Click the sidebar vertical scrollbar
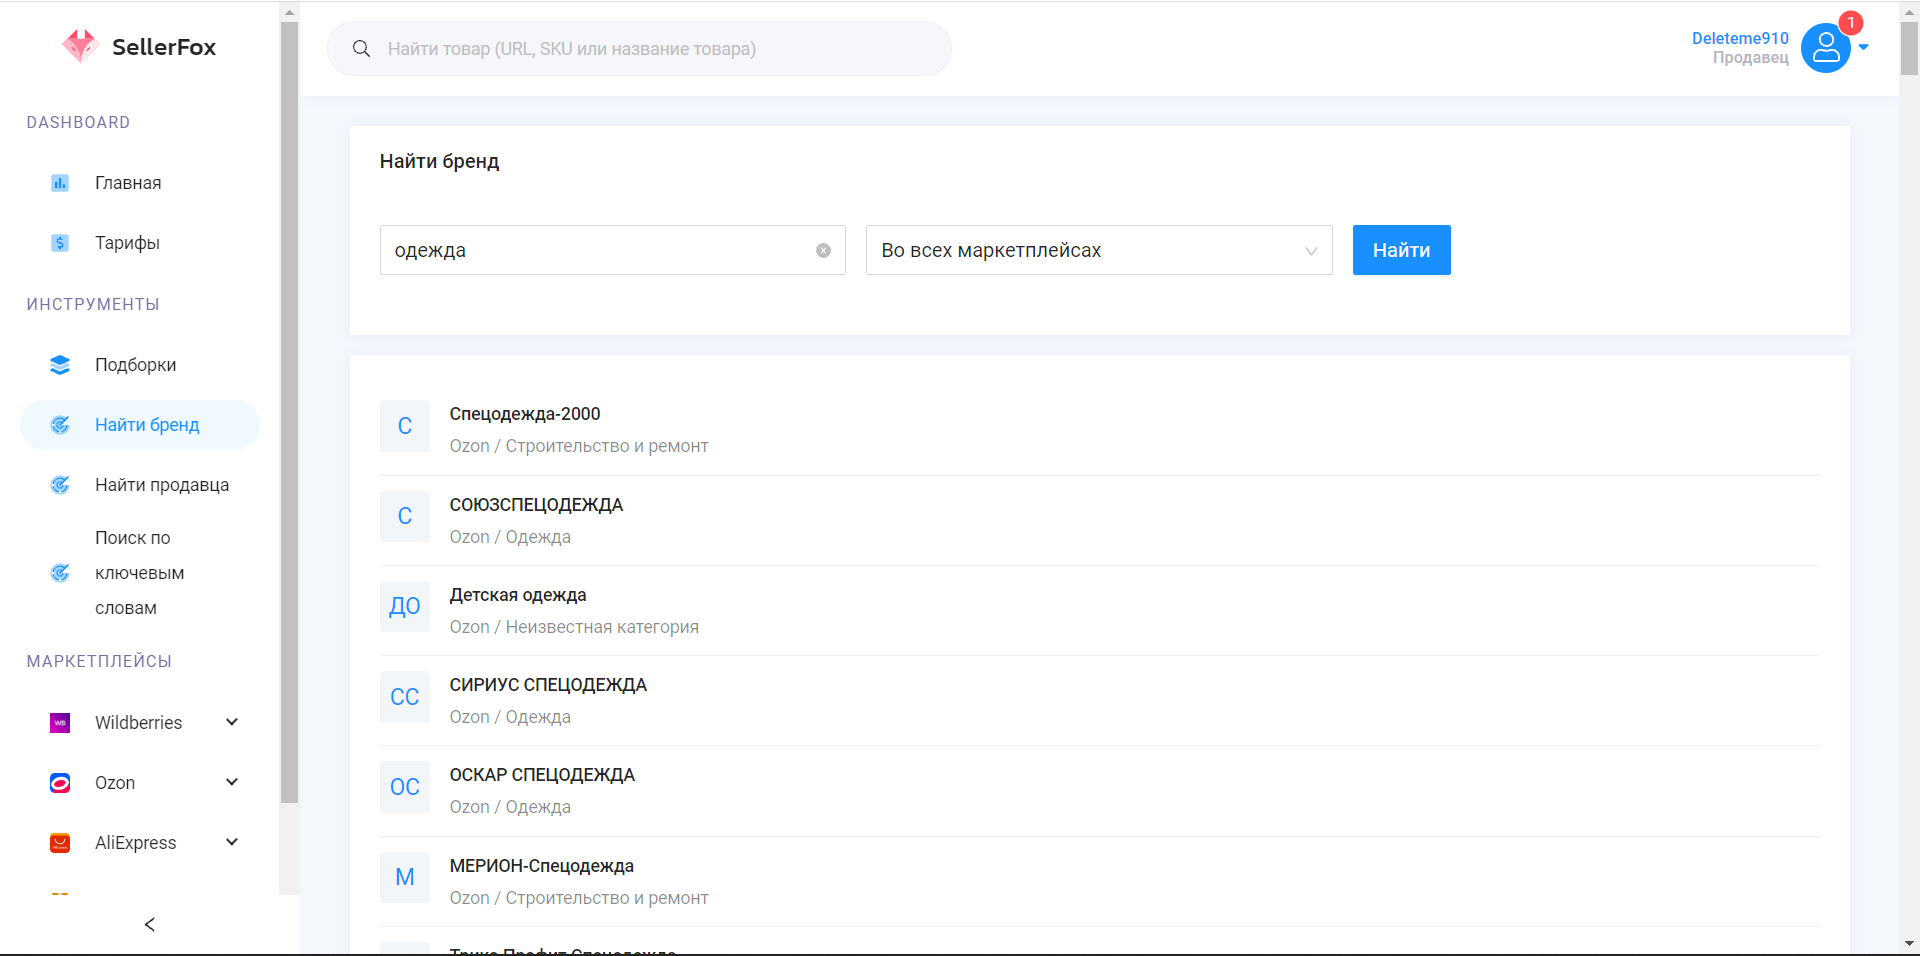The image size is (1920, 956). (289, 412)
